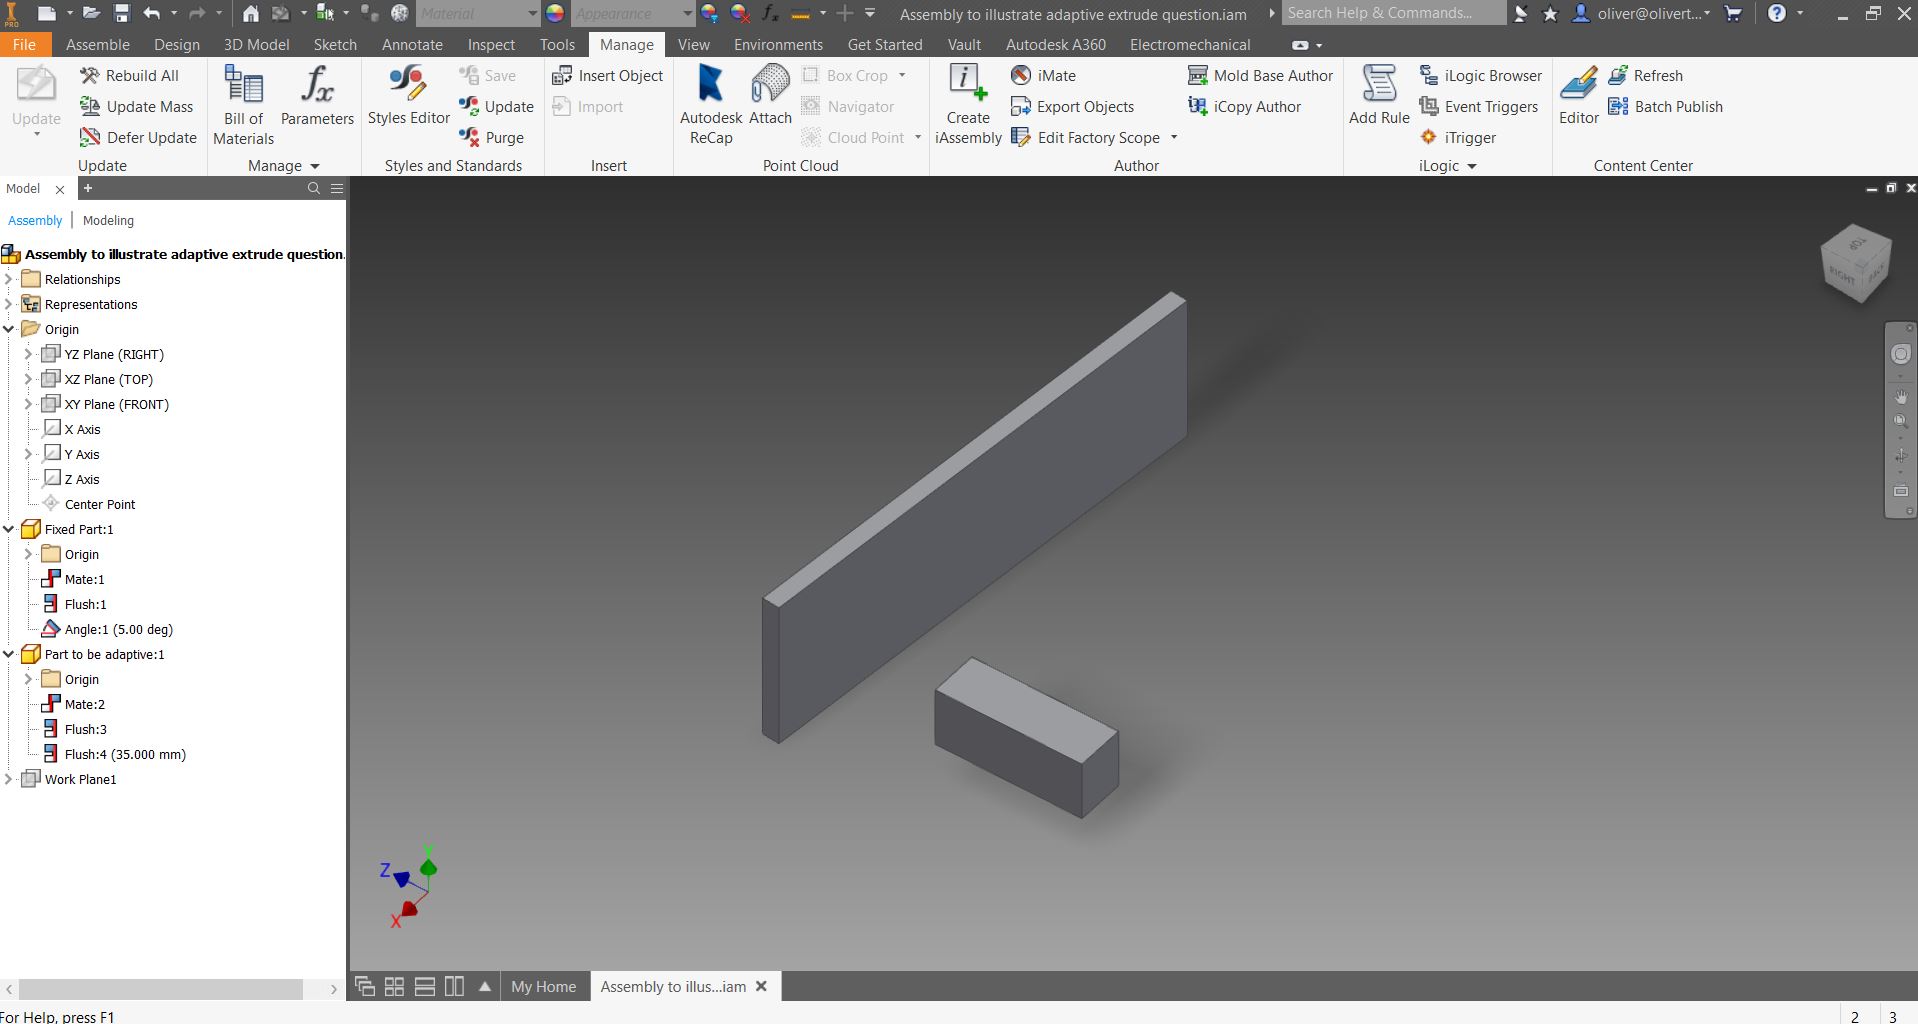Click the Update Mass button
The image size is (1918, 1024).
tap(138, 106)
